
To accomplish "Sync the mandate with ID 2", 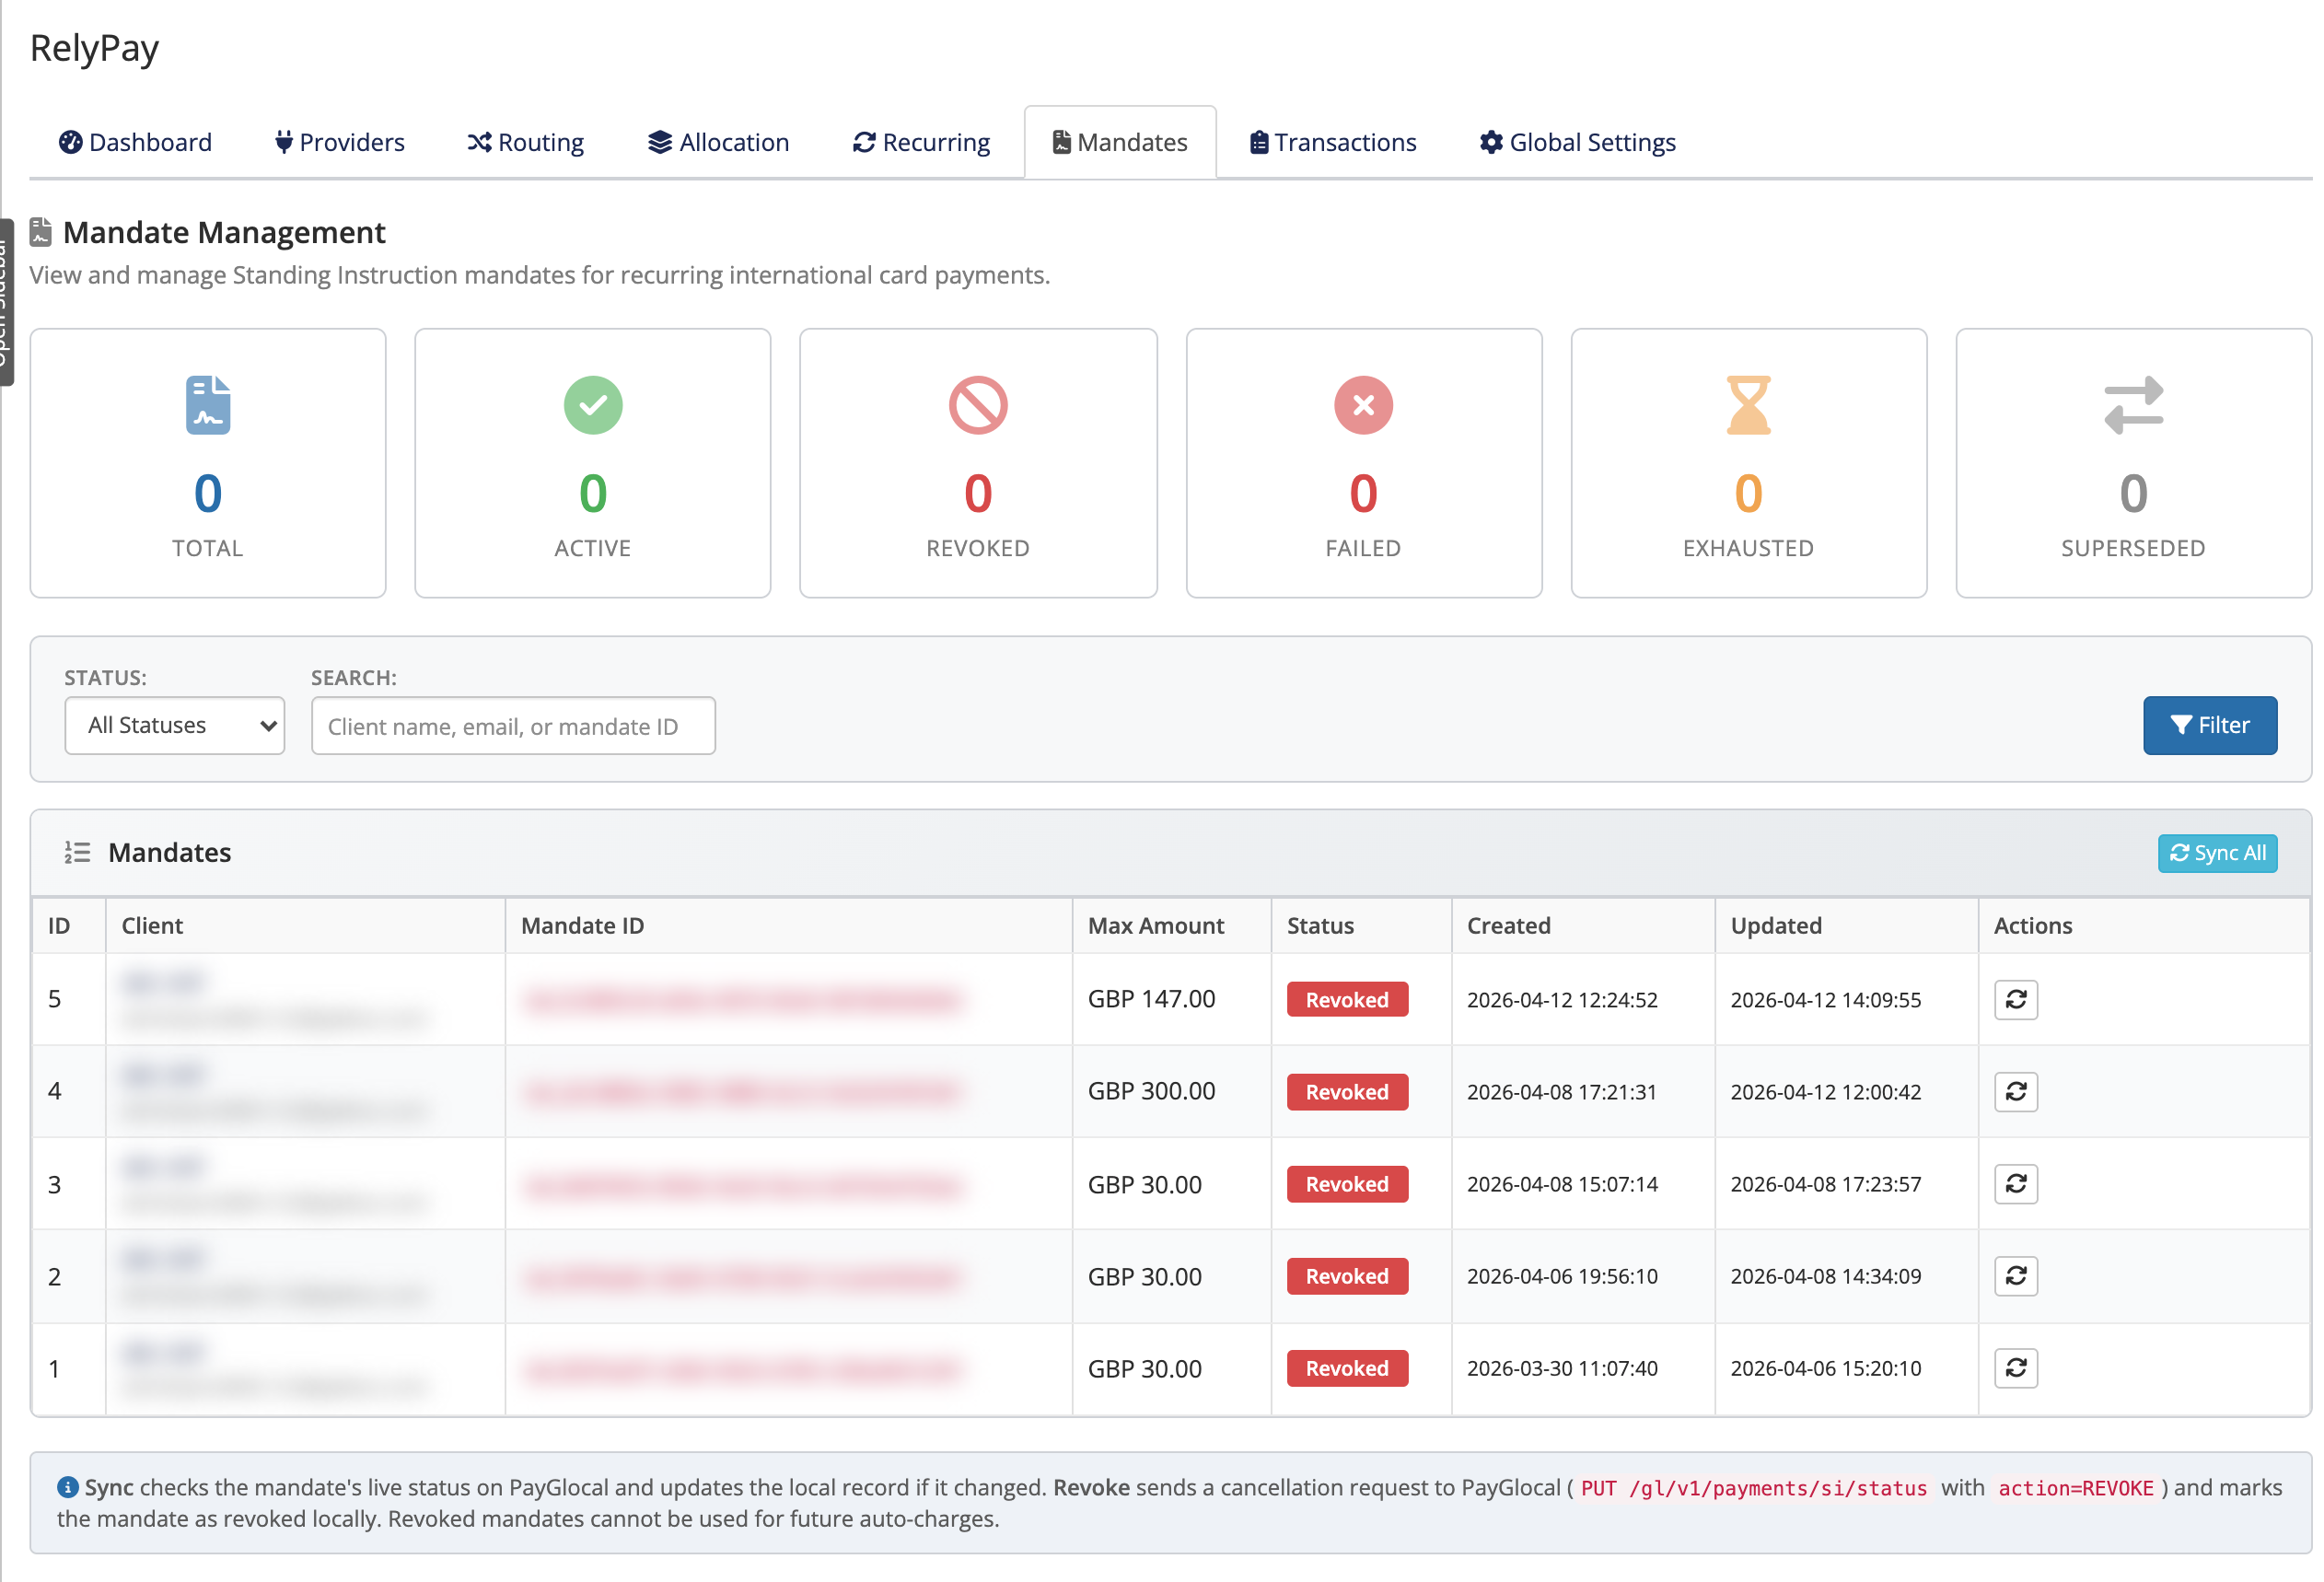I will [2015, 1275].
